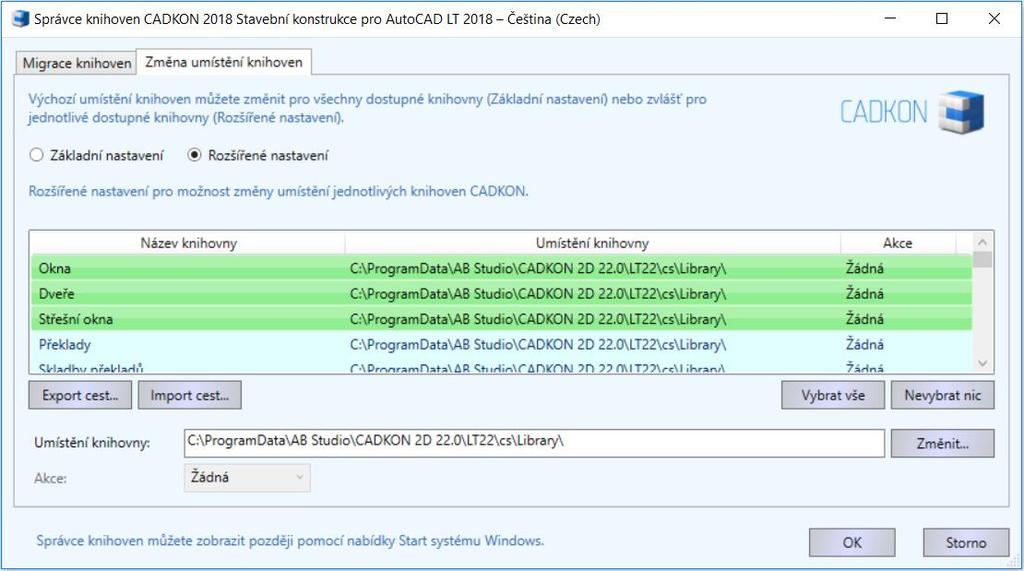Minimize the Správce knihoven window
1024x571 pixels.
[889, 18]
